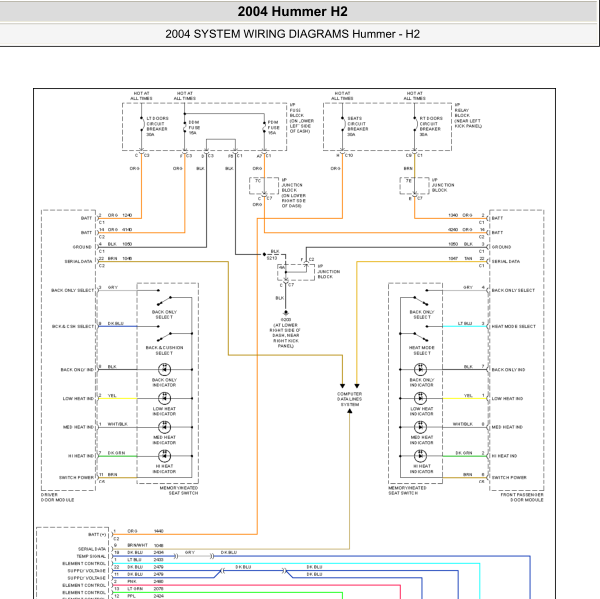Click the 'LT BLU' wire label near Heat Mode Select
This screenshot has height=599, width=600.
(x=465, y=323)
